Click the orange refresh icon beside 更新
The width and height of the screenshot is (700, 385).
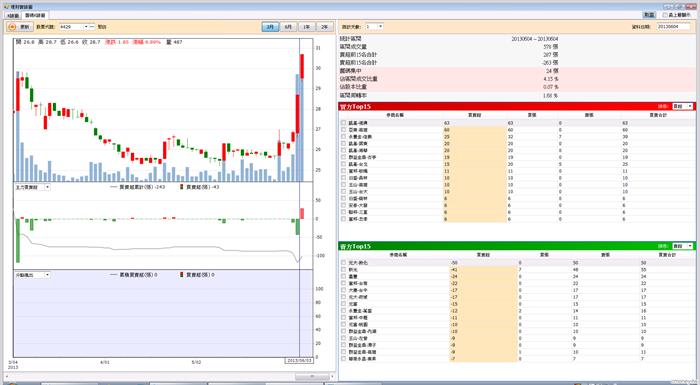coord(12,27)
